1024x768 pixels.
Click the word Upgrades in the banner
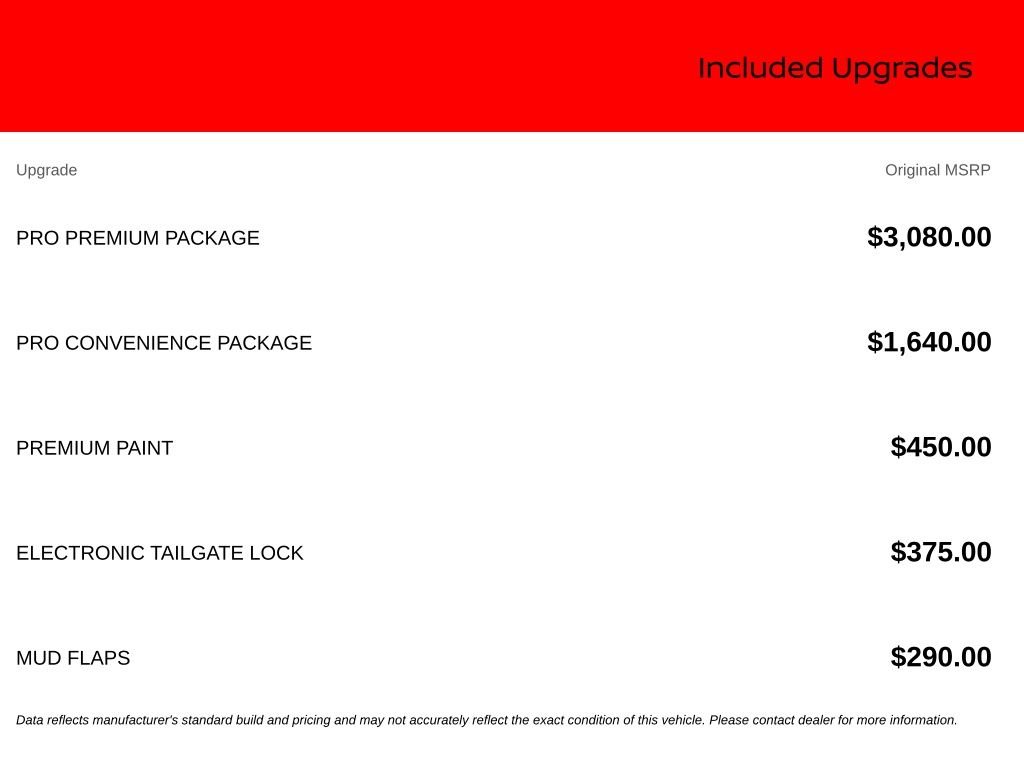click(x=902, y=69)
